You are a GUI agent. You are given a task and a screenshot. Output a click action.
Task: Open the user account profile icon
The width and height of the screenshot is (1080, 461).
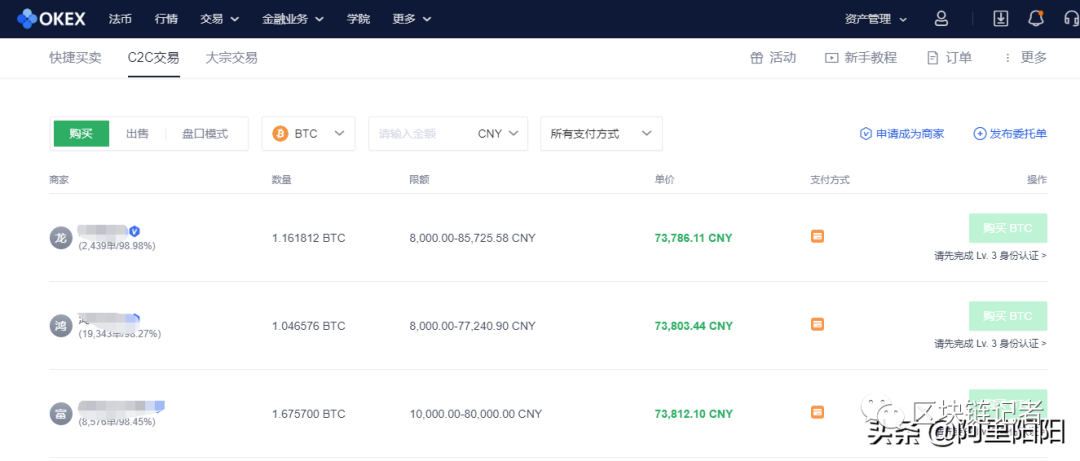click(941, 19)
